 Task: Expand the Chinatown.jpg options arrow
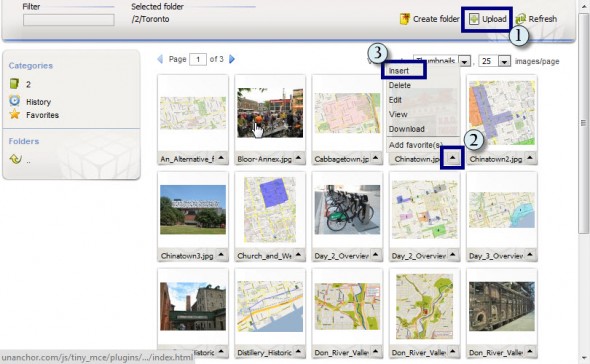pos(453,158)
